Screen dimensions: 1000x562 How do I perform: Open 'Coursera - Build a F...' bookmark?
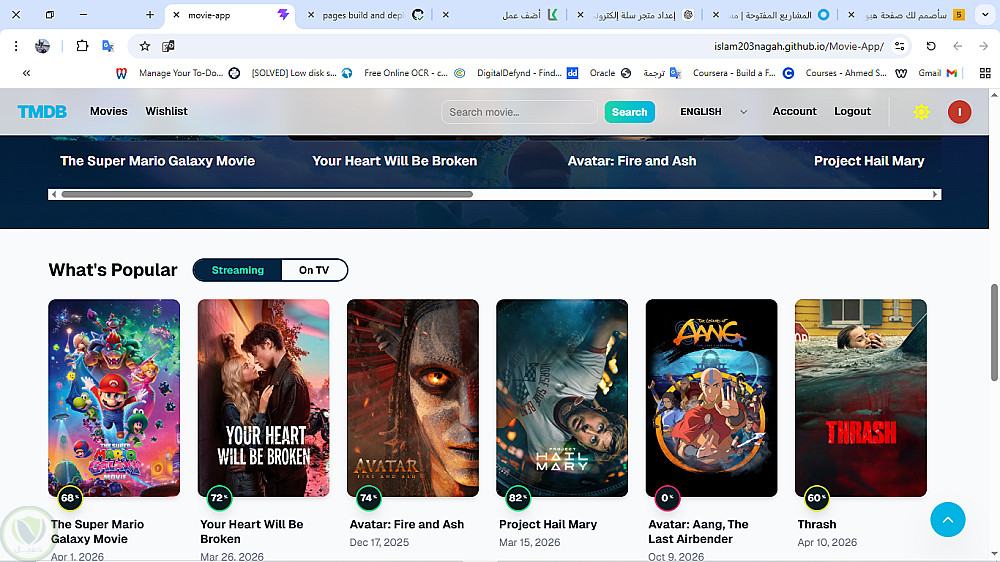[x=744, y=73]
